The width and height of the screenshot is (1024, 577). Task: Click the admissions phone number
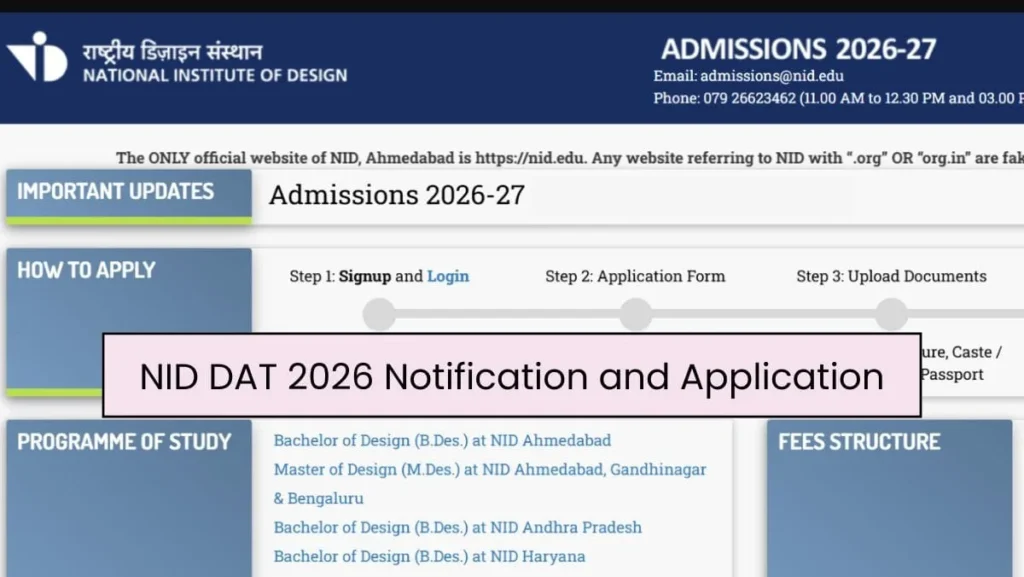[741, 98]
